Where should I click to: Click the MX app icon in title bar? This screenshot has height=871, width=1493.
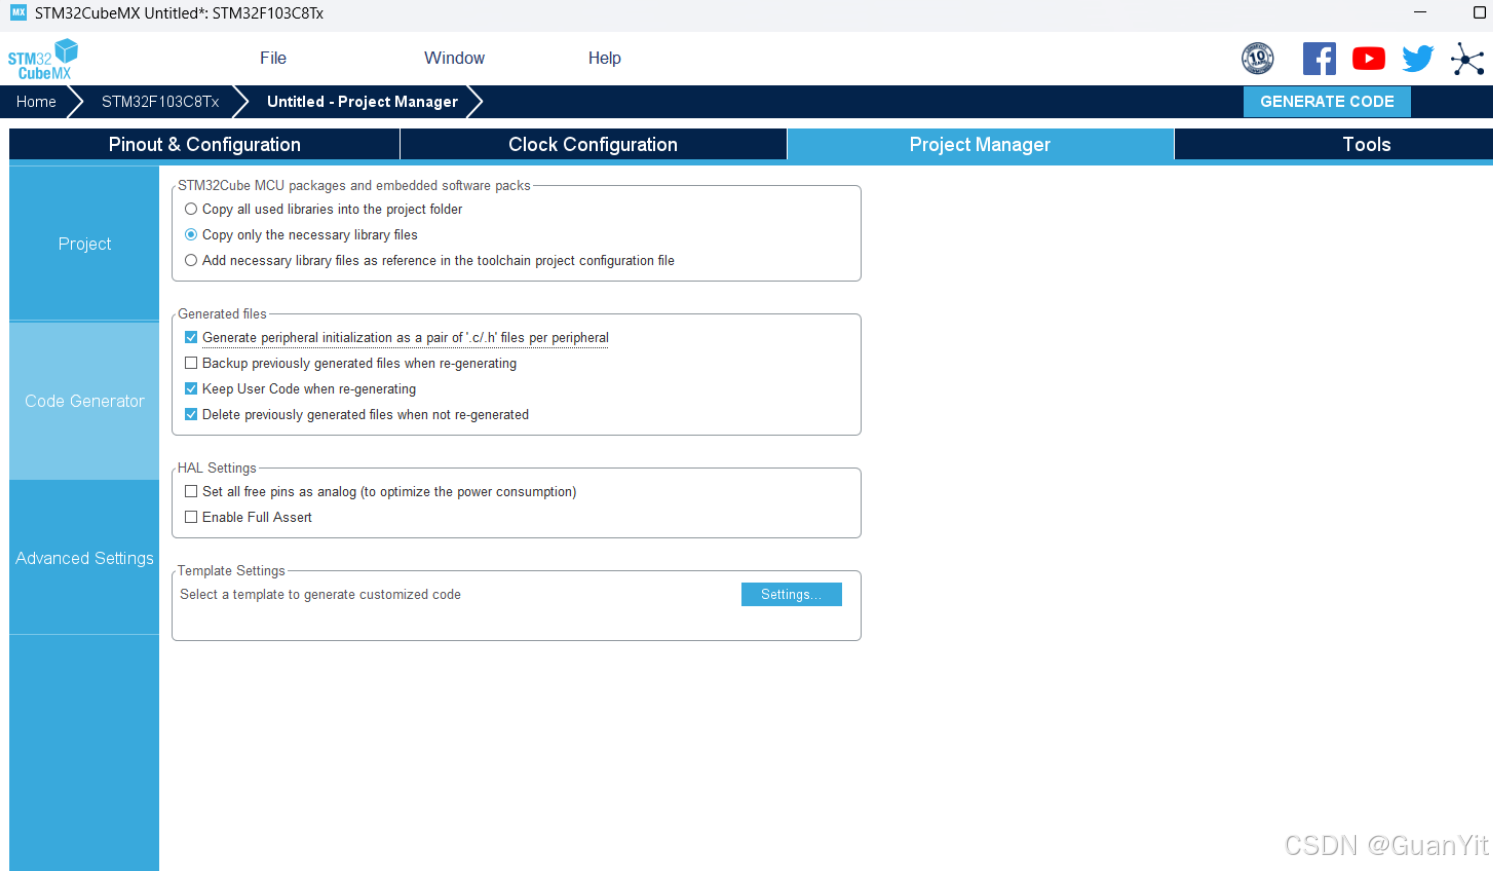click(x=18, y=13)
